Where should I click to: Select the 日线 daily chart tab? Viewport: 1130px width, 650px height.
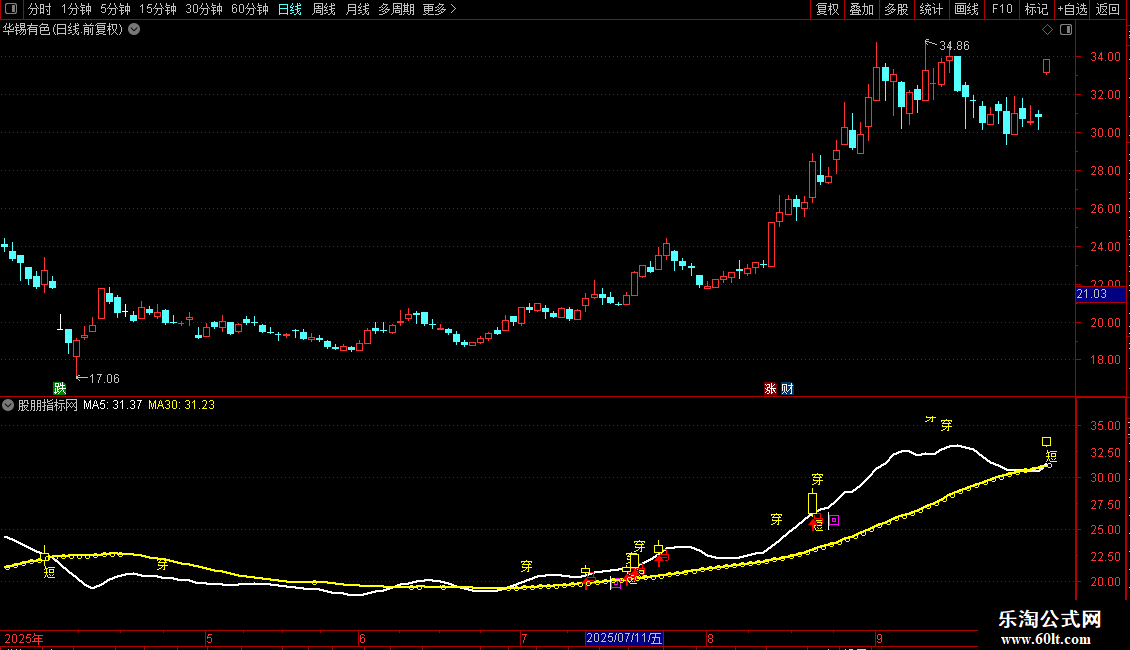pyautogui.click(x=290, y=9)
